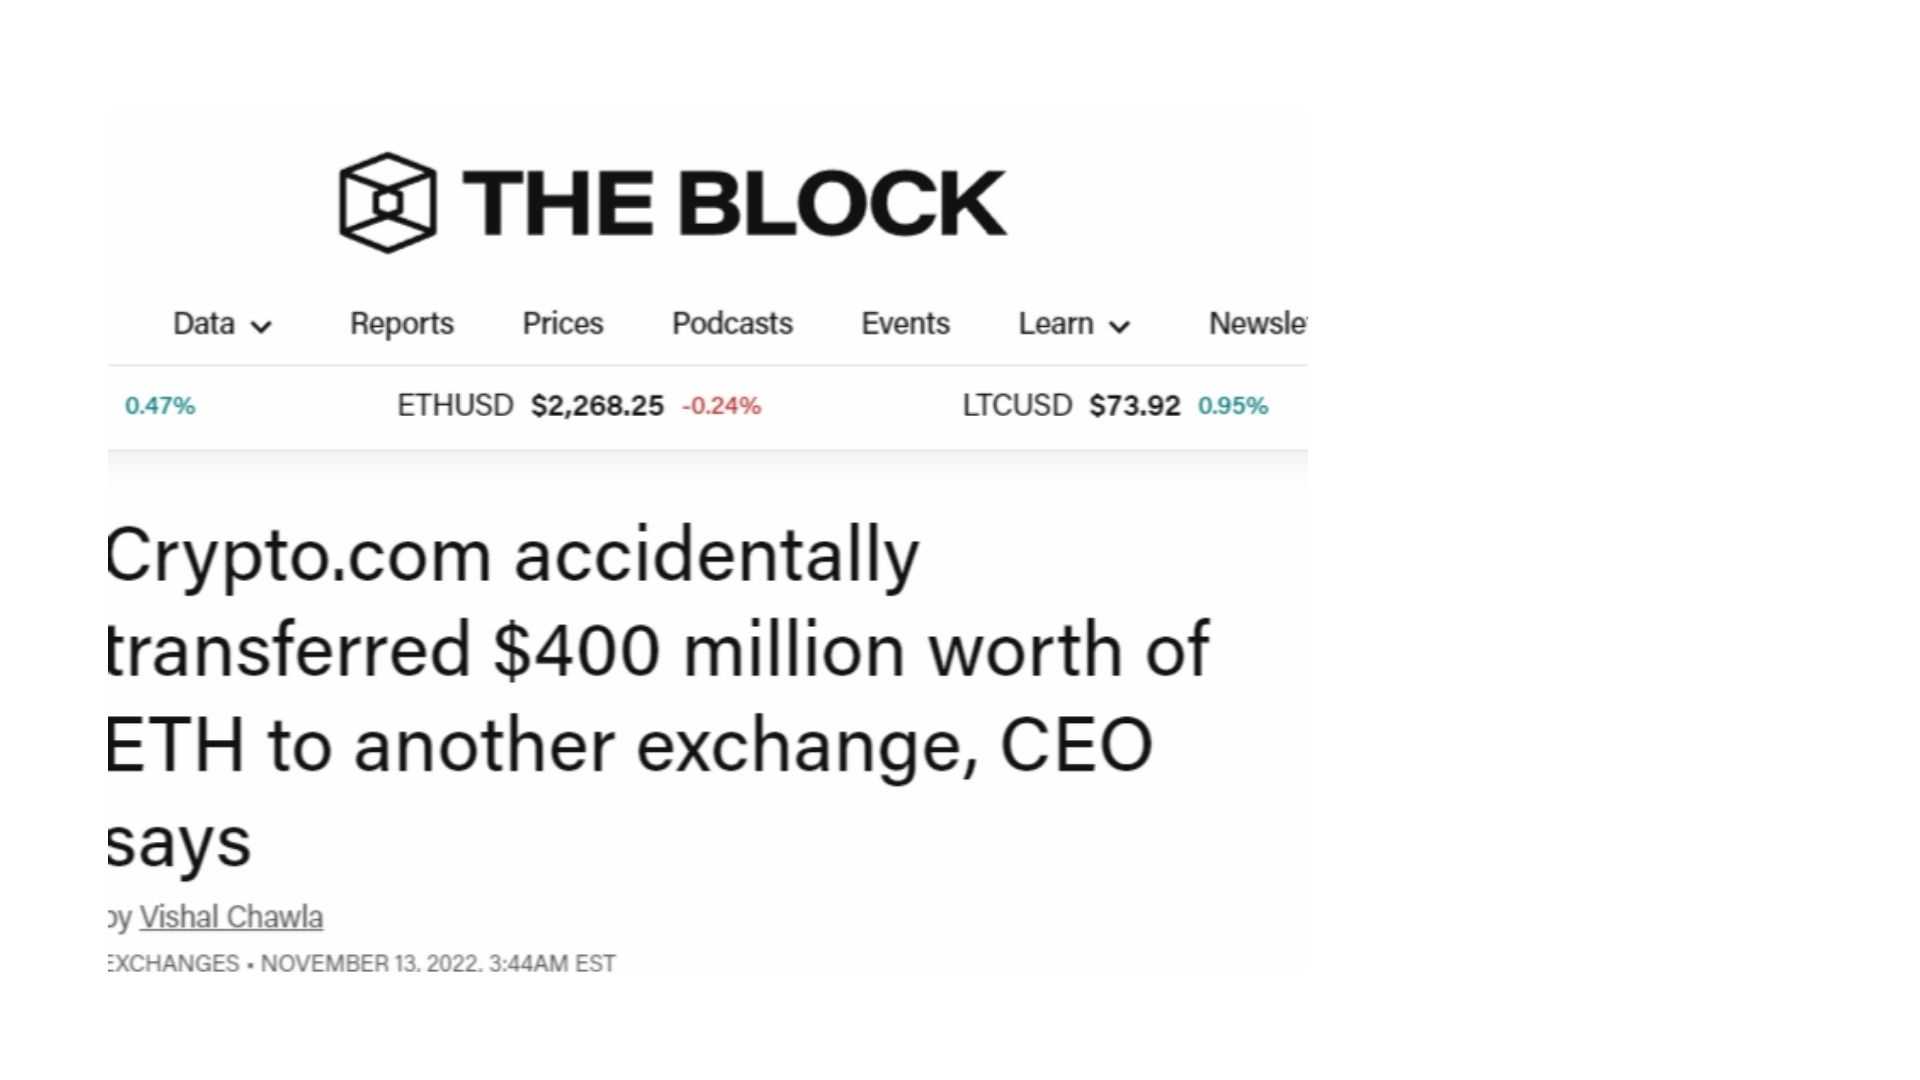Open the Reports navigation item
Viewport: 1920px width, 1080px height.
[x=401, y=324]
